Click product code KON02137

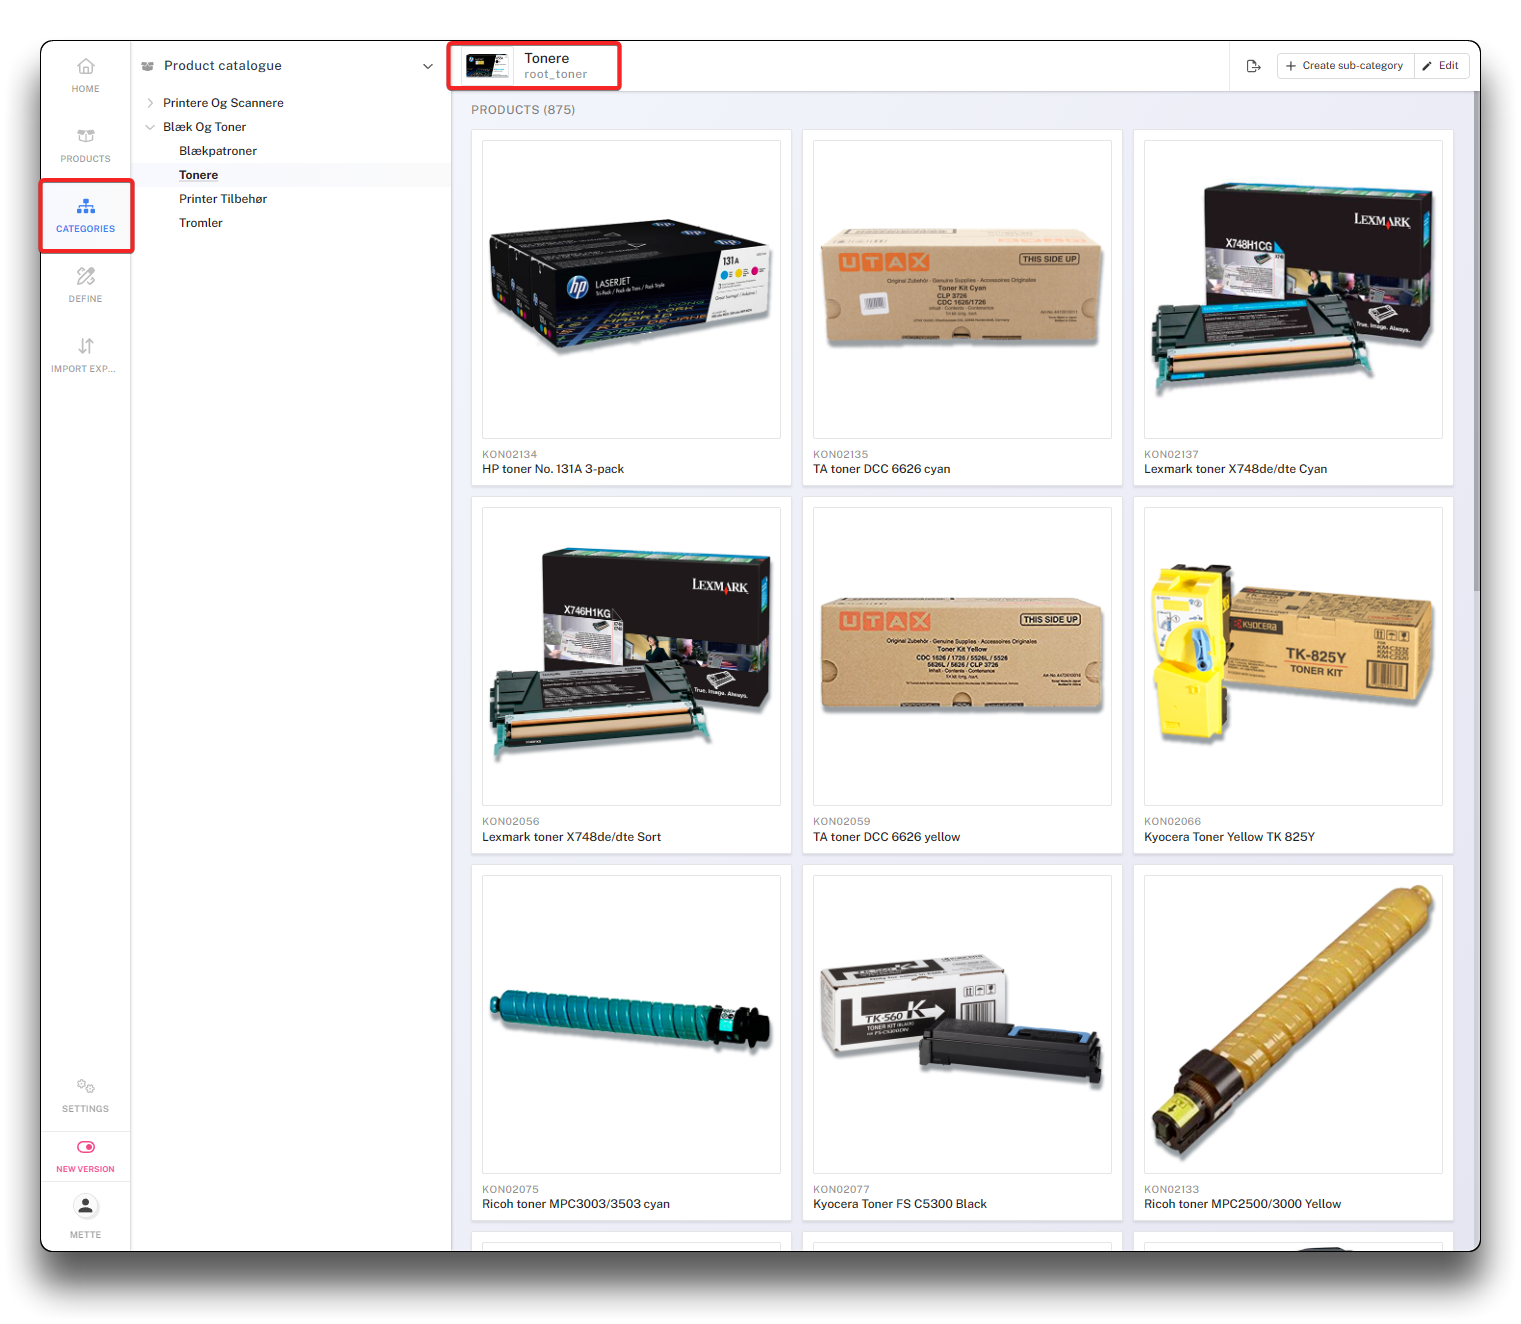click(x=1172, y=454)
